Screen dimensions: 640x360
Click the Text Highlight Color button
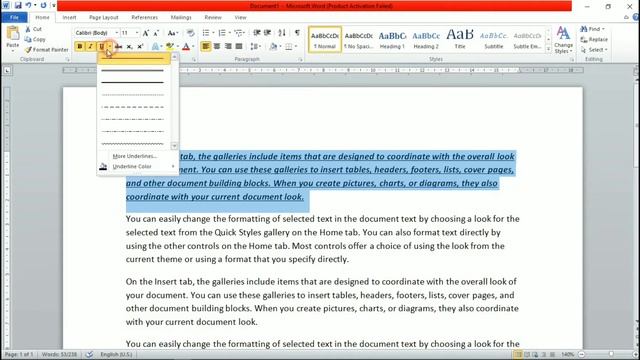click(170, 47)
